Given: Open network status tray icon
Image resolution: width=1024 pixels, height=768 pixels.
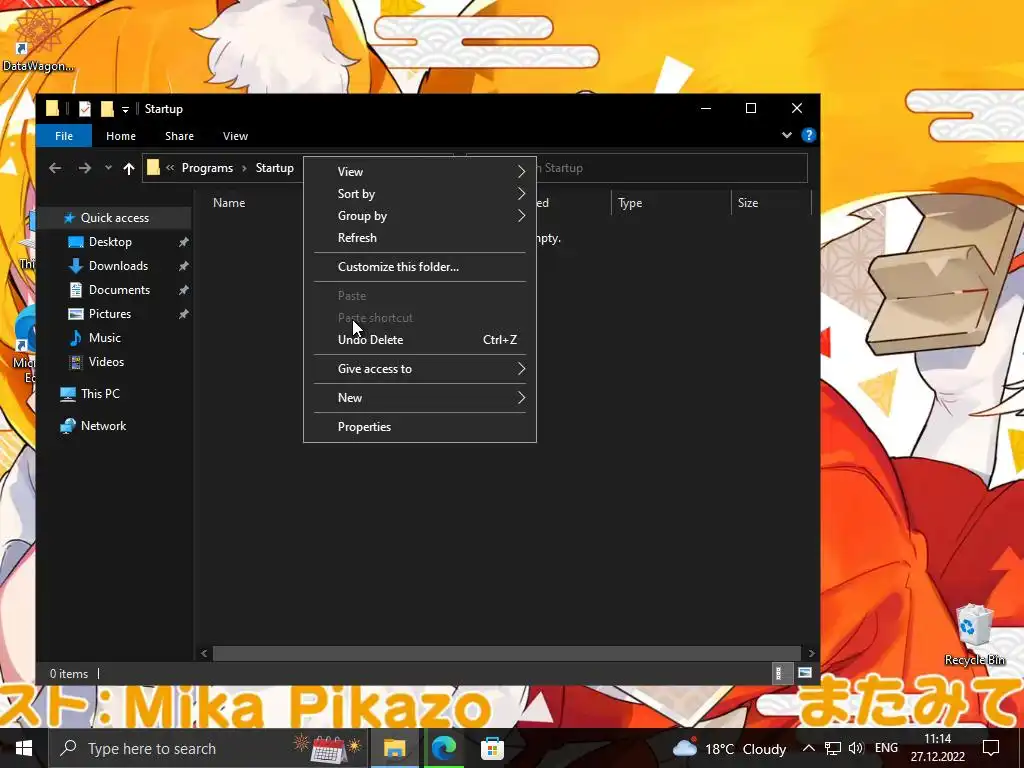Looking at the screenshot, I should click(x=832, y=748).
